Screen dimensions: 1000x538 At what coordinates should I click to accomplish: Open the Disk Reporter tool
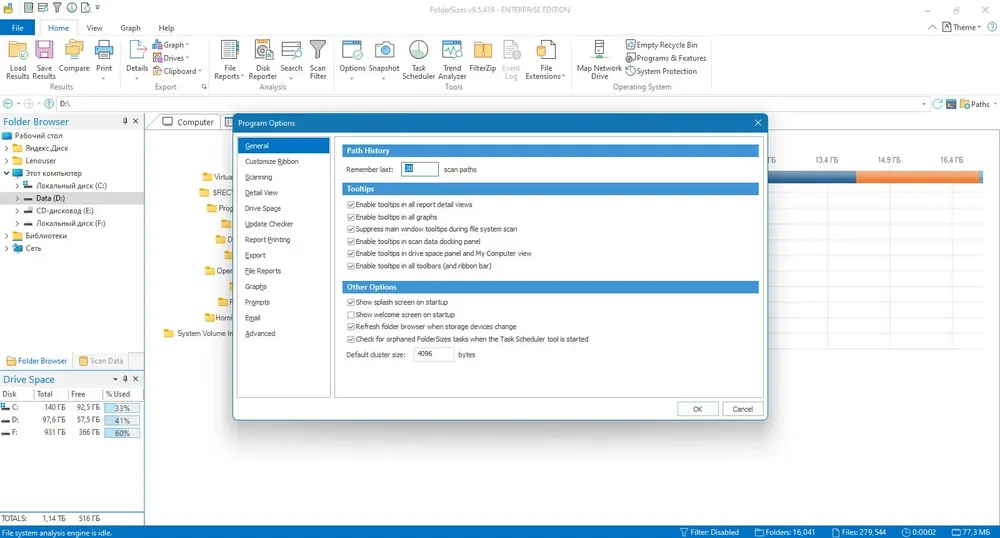click(x=263, y=60)
